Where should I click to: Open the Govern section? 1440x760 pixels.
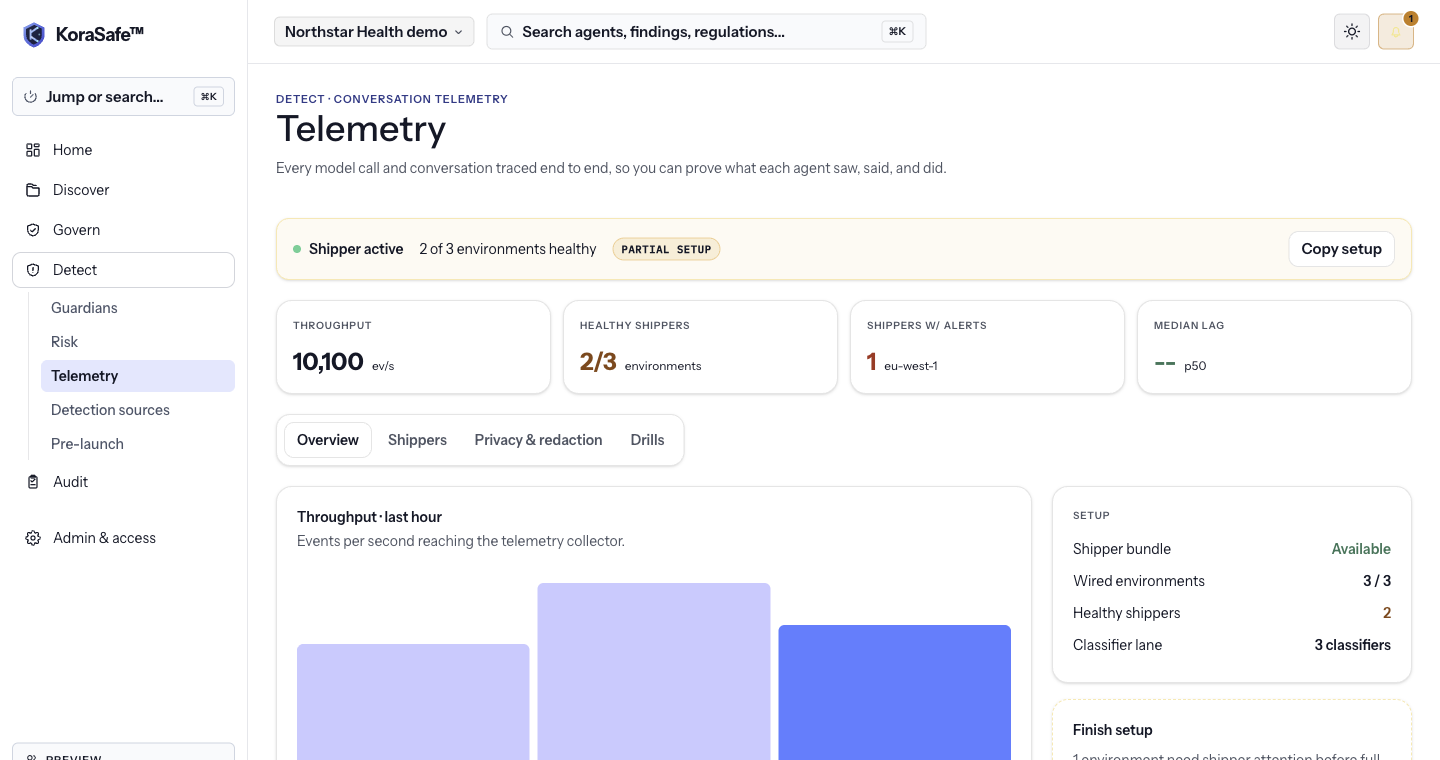(x=123, y=230)
